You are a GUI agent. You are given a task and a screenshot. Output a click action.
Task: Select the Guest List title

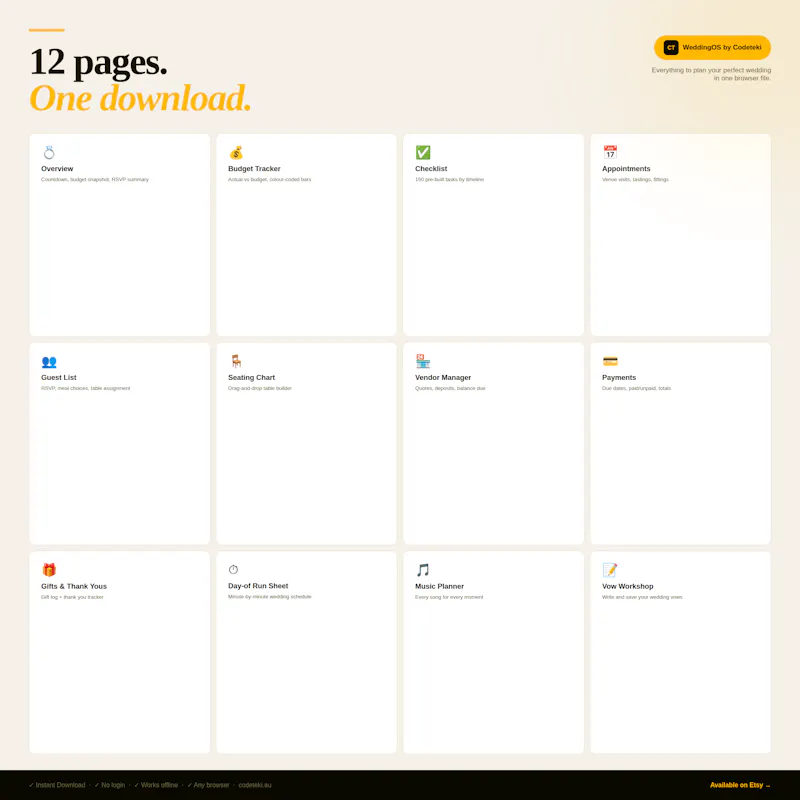(59, 378)
